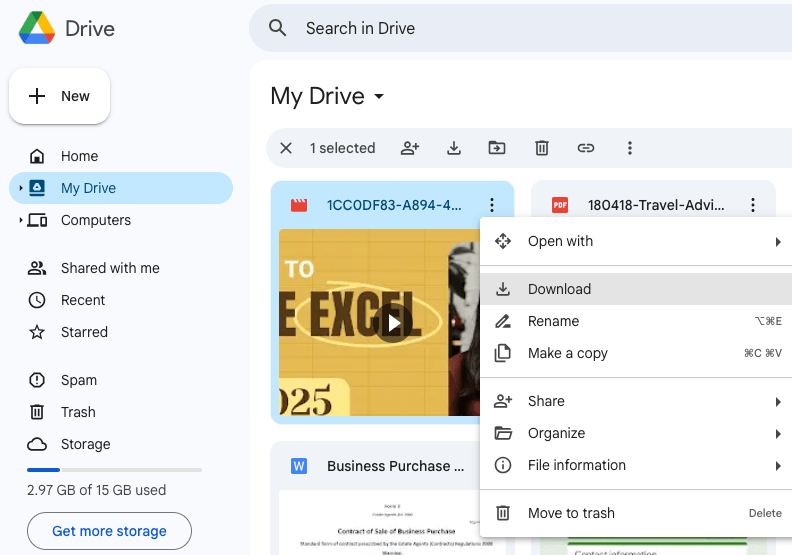Screen dimensions: 792x555
Task: Open the Share menu entry
Action: point(636,401)
